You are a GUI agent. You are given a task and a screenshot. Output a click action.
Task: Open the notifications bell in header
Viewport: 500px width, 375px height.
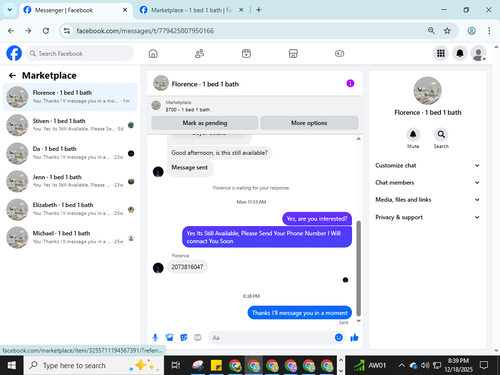coord(460,53)
